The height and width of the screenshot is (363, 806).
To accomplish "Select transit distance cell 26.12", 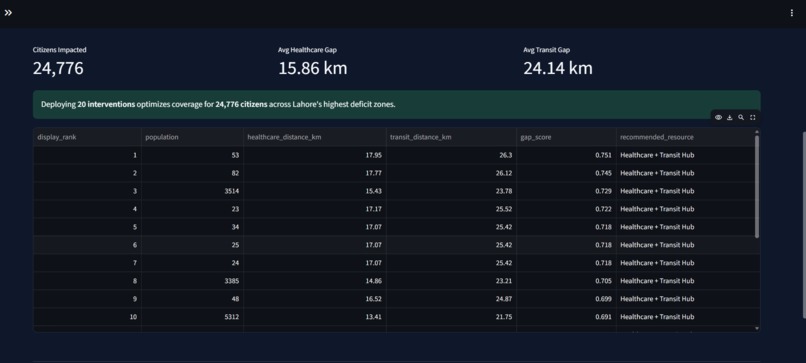I will pyautogui.click(x=451, y=173).
